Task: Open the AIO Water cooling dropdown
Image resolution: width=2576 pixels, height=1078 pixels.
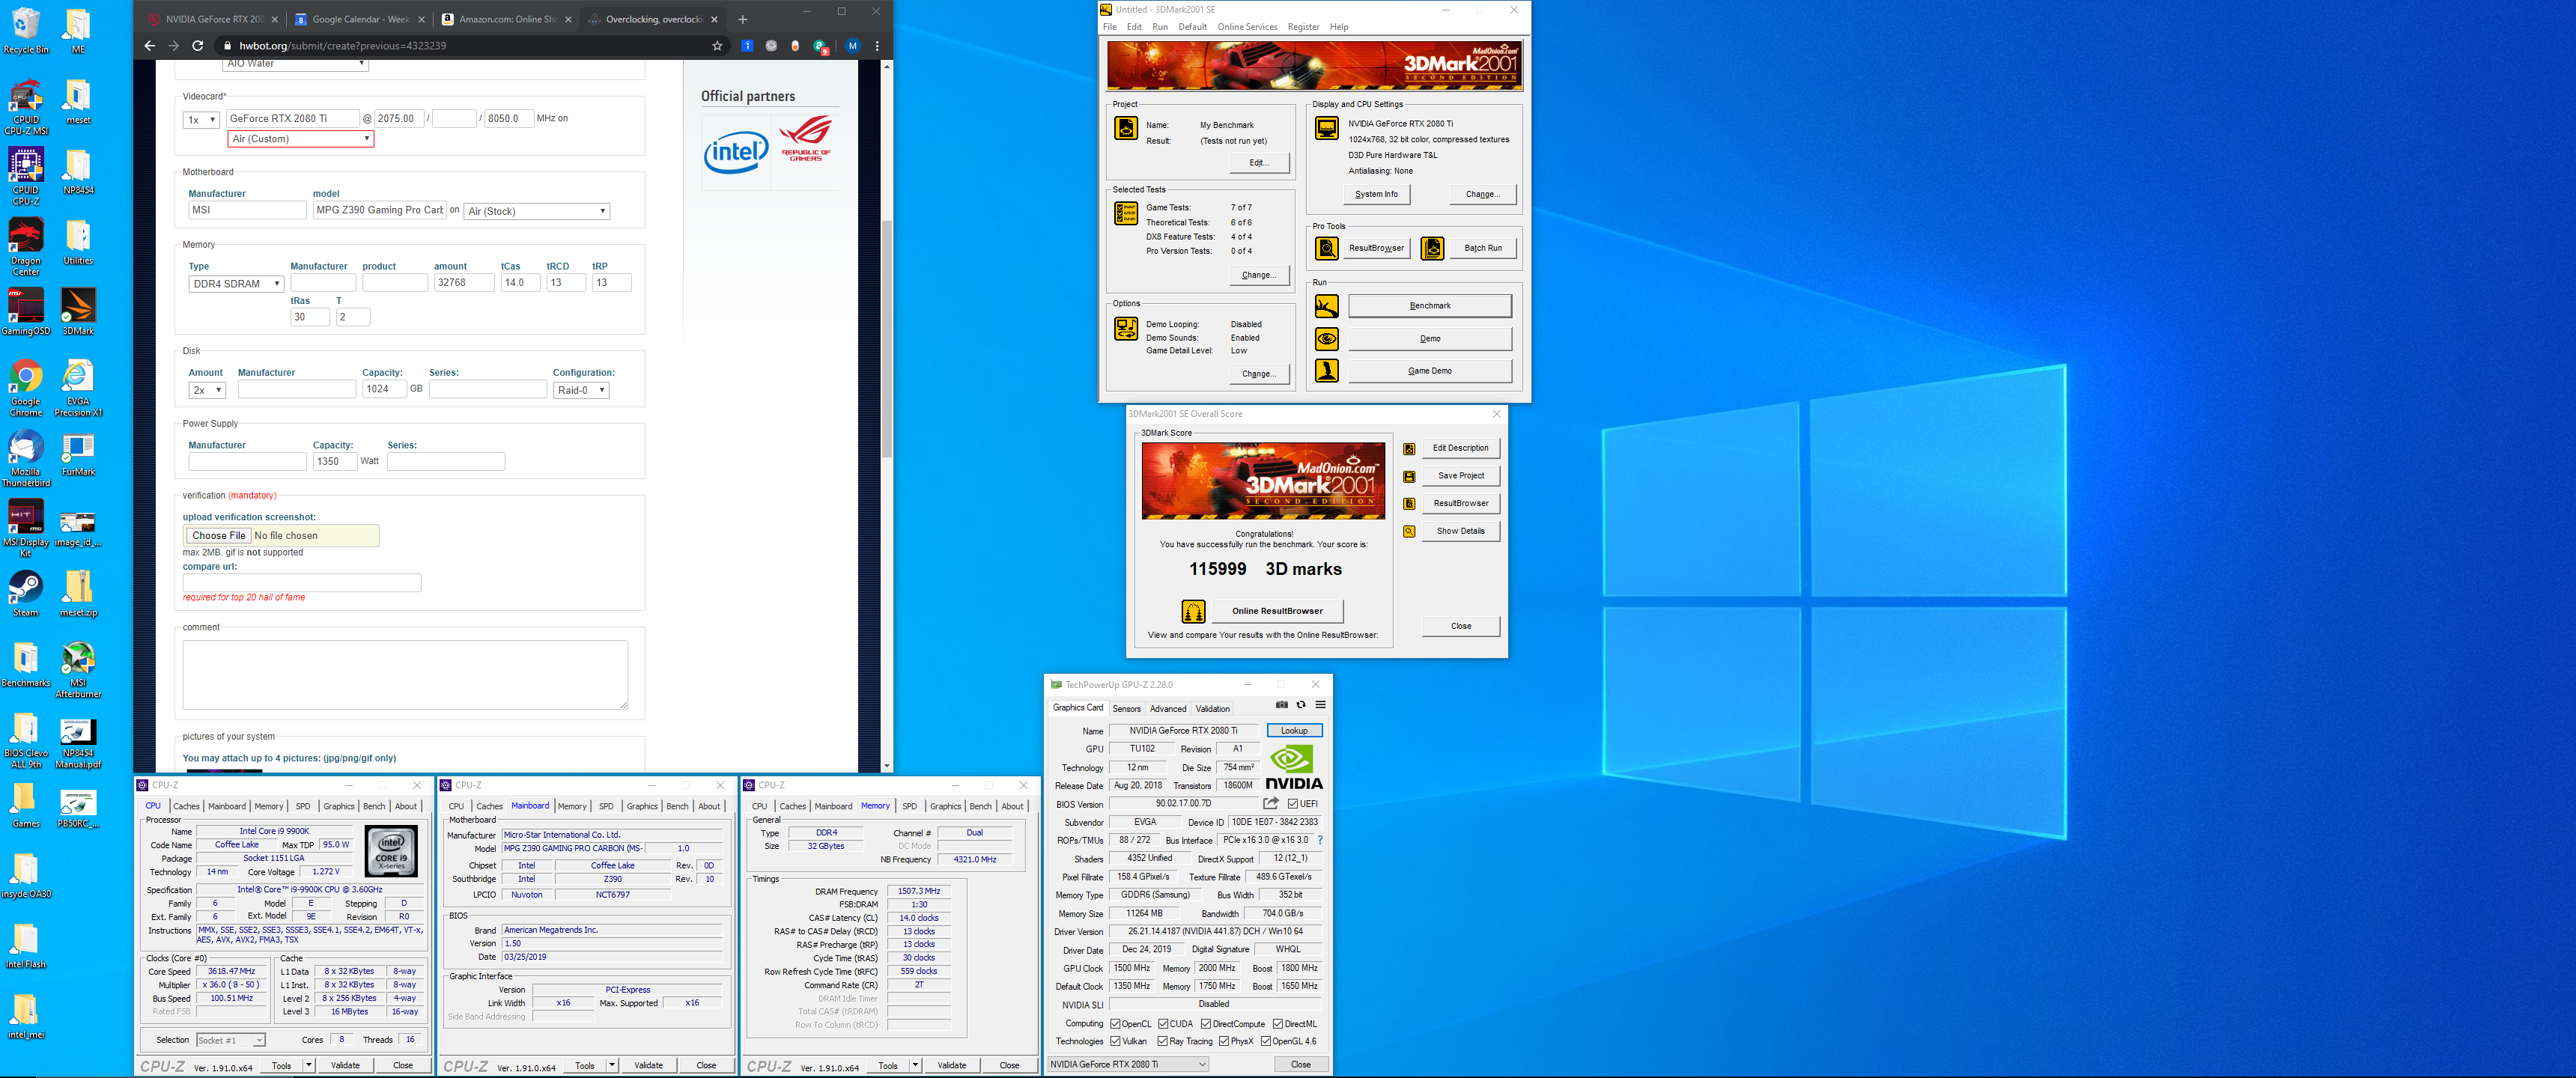Action: click(295, 64)
